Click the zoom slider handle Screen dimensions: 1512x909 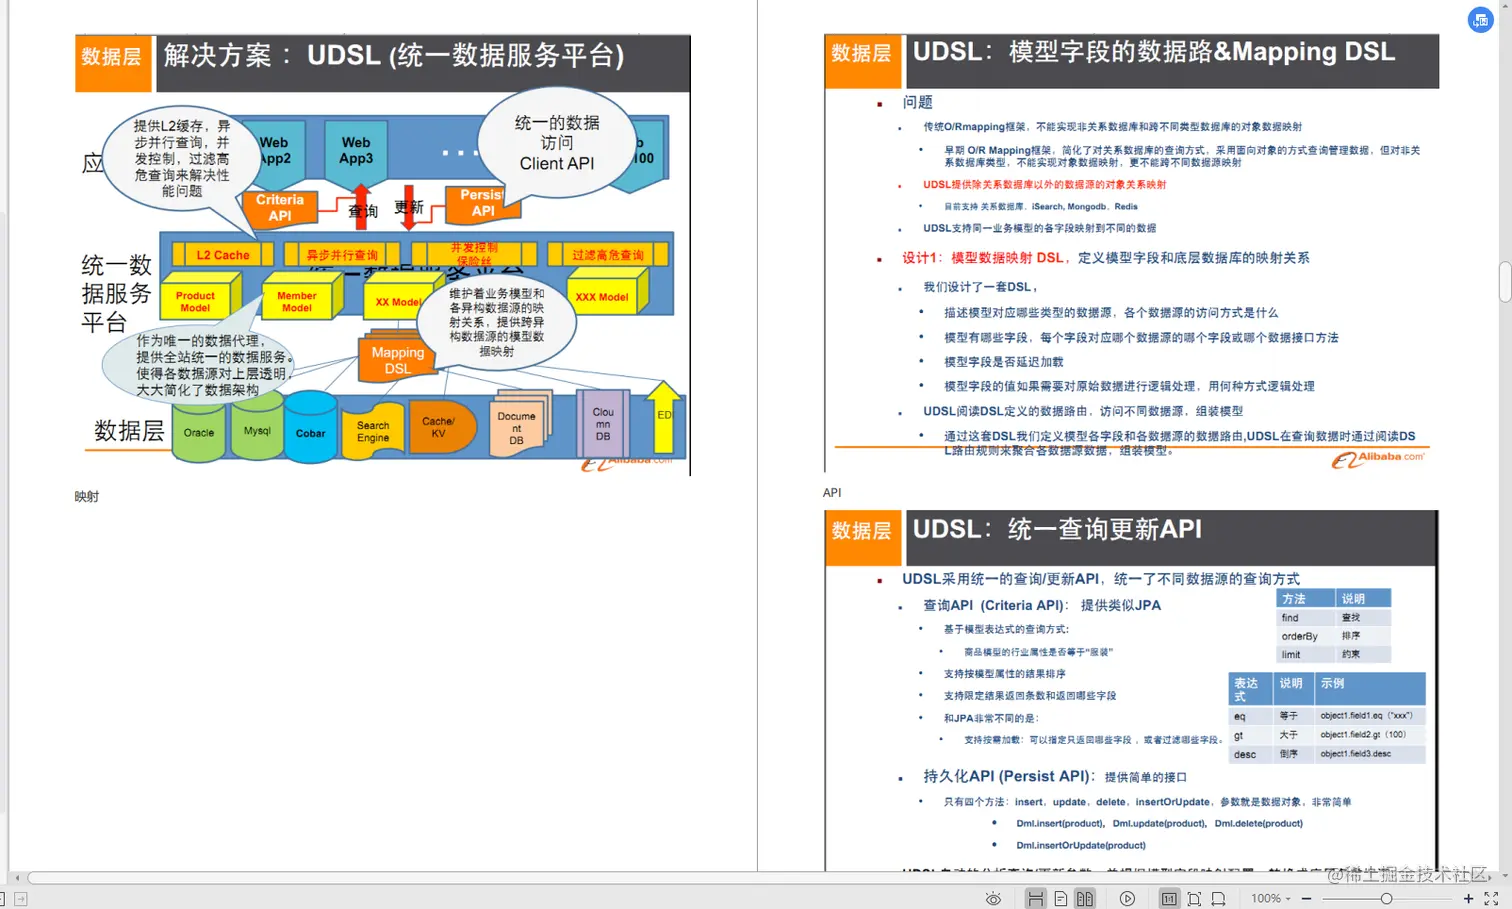click(1387, 898)
